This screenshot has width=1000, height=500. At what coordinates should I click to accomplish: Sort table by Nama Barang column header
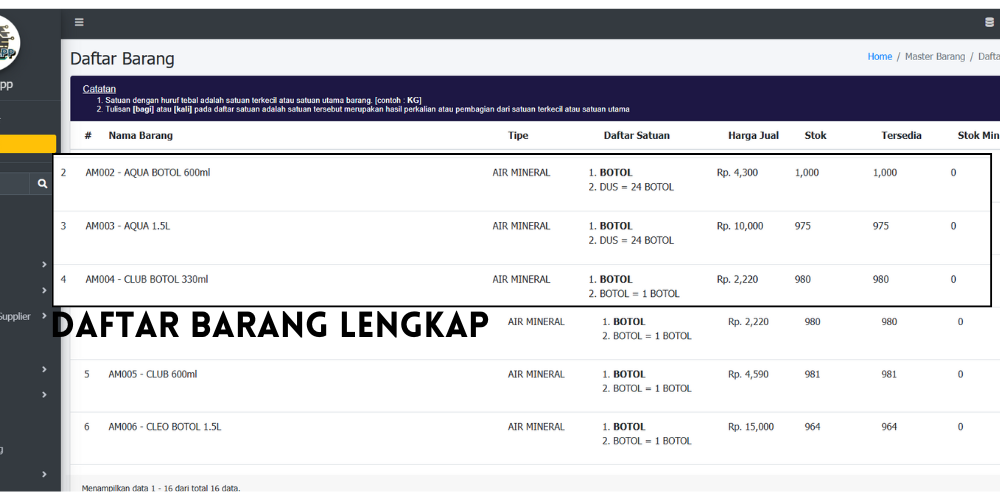(x=140, y=135)
